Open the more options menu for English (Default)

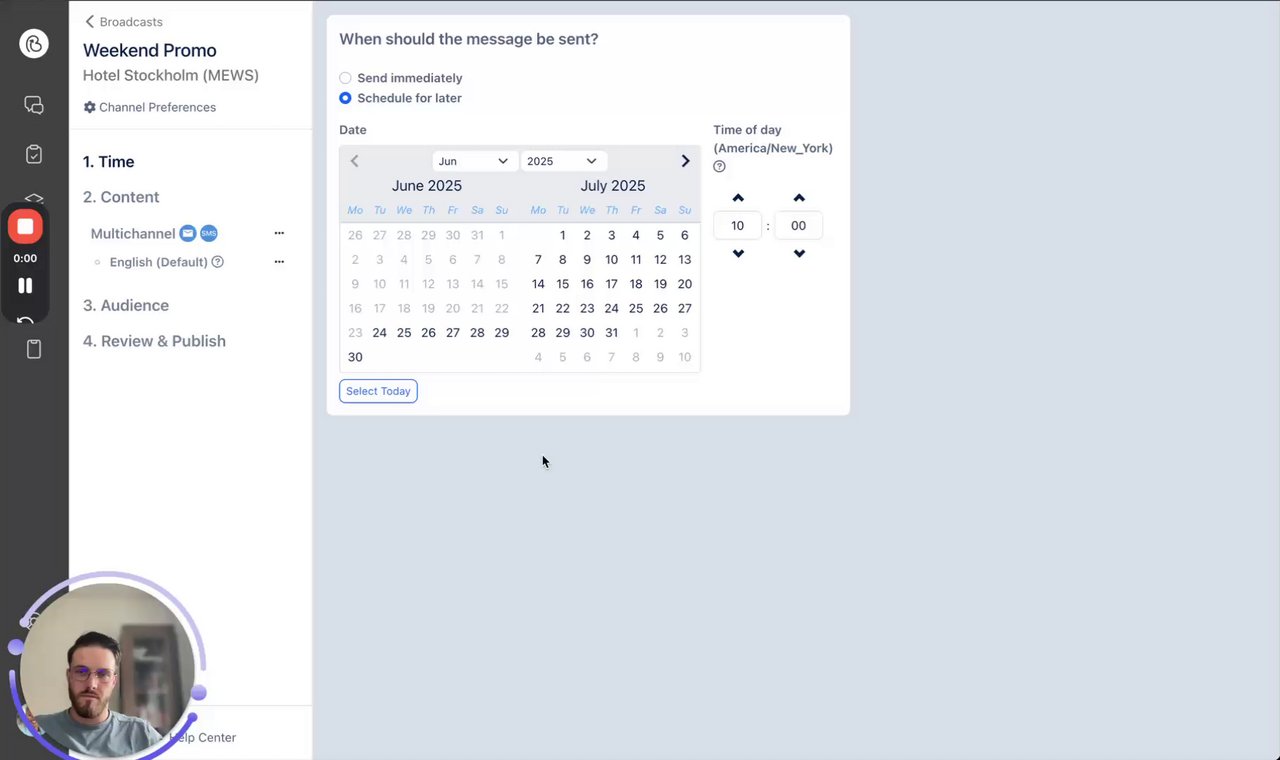click(279, 262)
